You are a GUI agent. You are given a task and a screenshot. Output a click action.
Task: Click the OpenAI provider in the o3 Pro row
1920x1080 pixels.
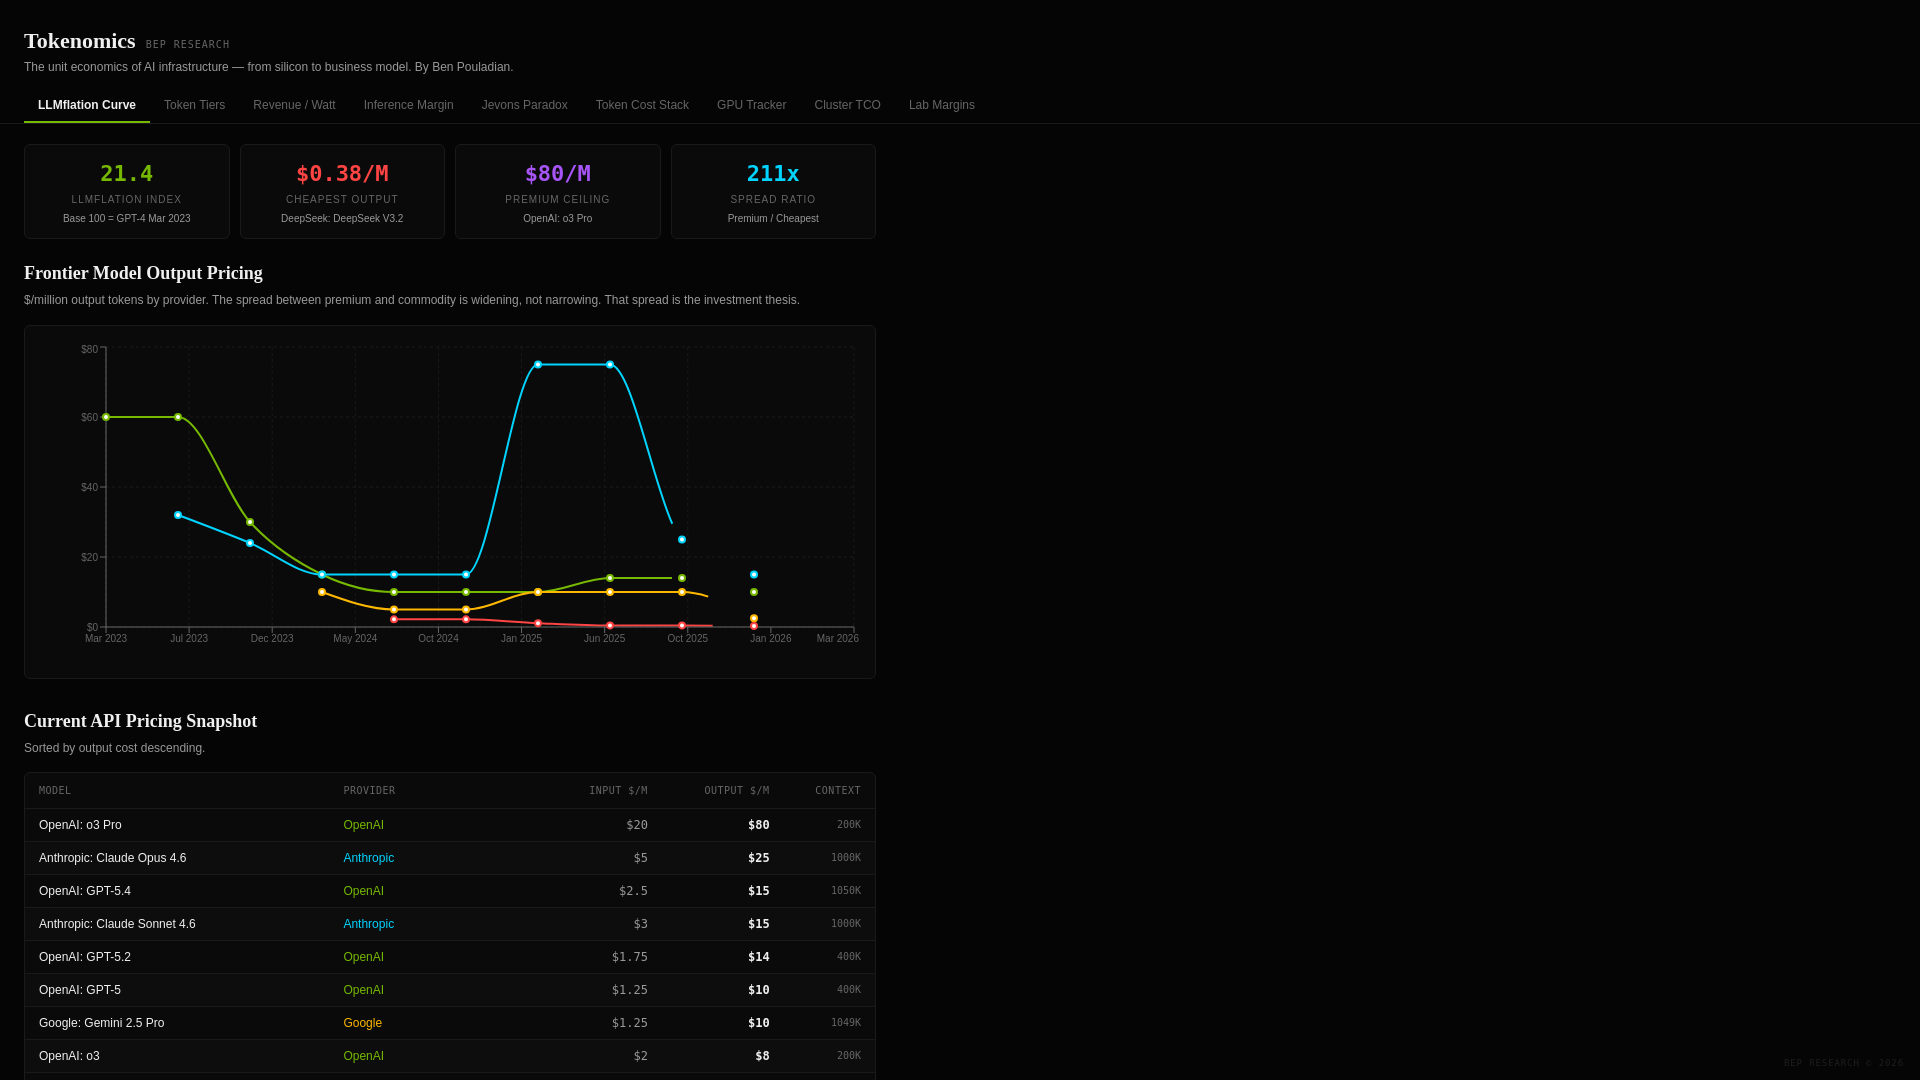coord(363,825)
